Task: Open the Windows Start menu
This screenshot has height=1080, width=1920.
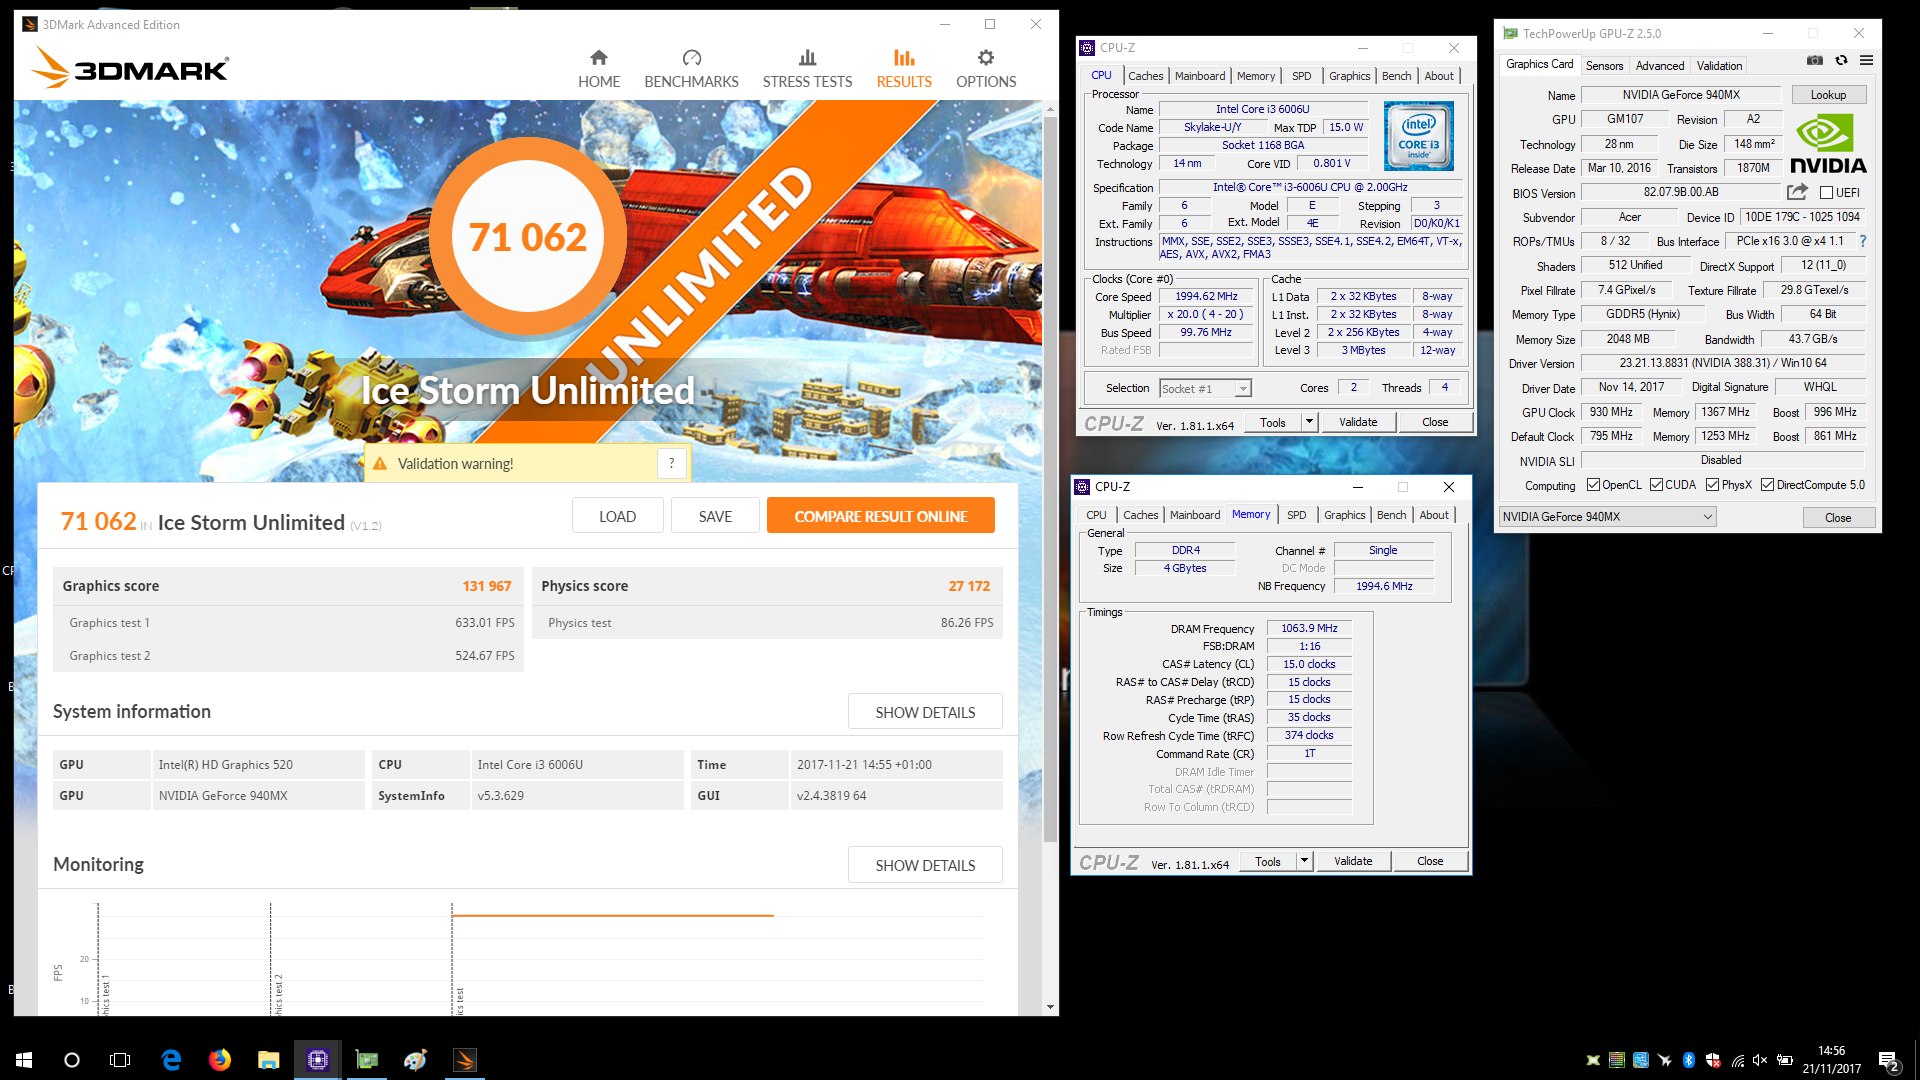Action: click(24, 1060)
